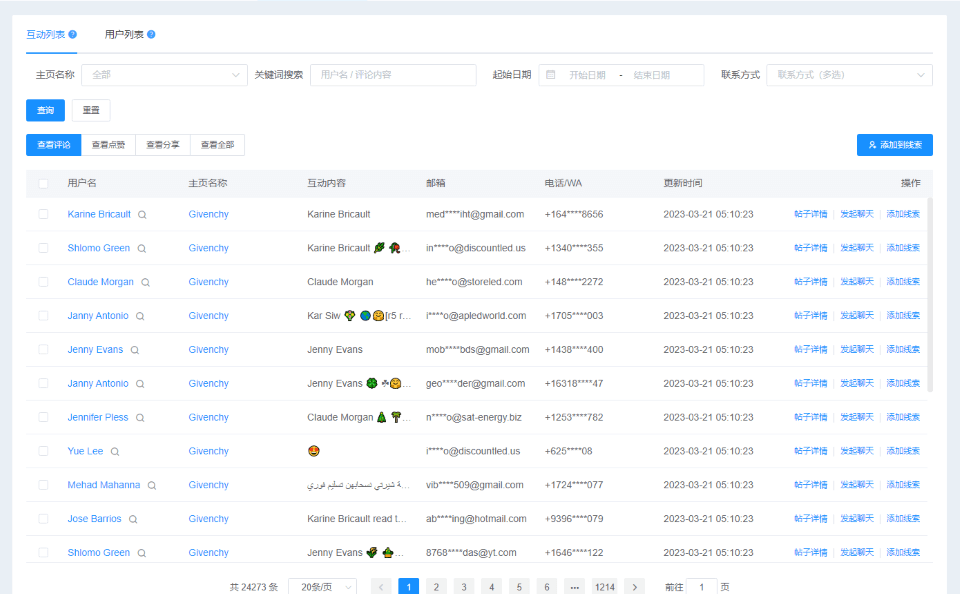Expand the 主页名称 dropdown
The width and height of the screenshot is (960, 594).
click(165, 75)
